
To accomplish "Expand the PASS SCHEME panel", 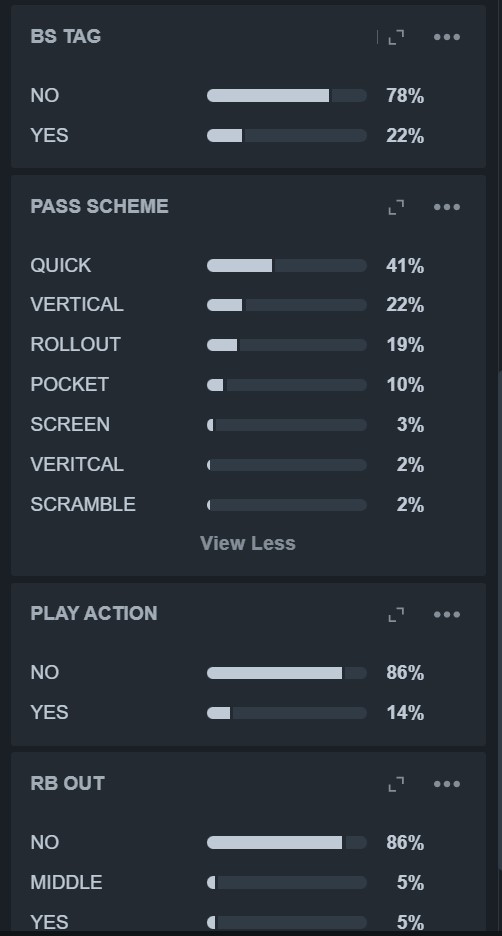I will point(396,207).
